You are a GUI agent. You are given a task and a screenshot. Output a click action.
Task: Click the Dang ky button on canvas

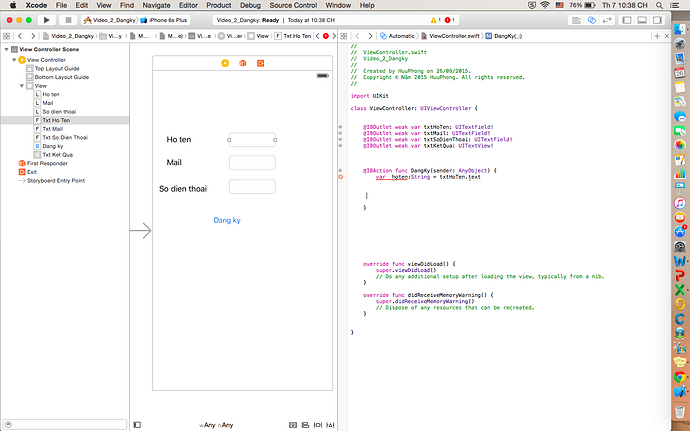point(227,218)
